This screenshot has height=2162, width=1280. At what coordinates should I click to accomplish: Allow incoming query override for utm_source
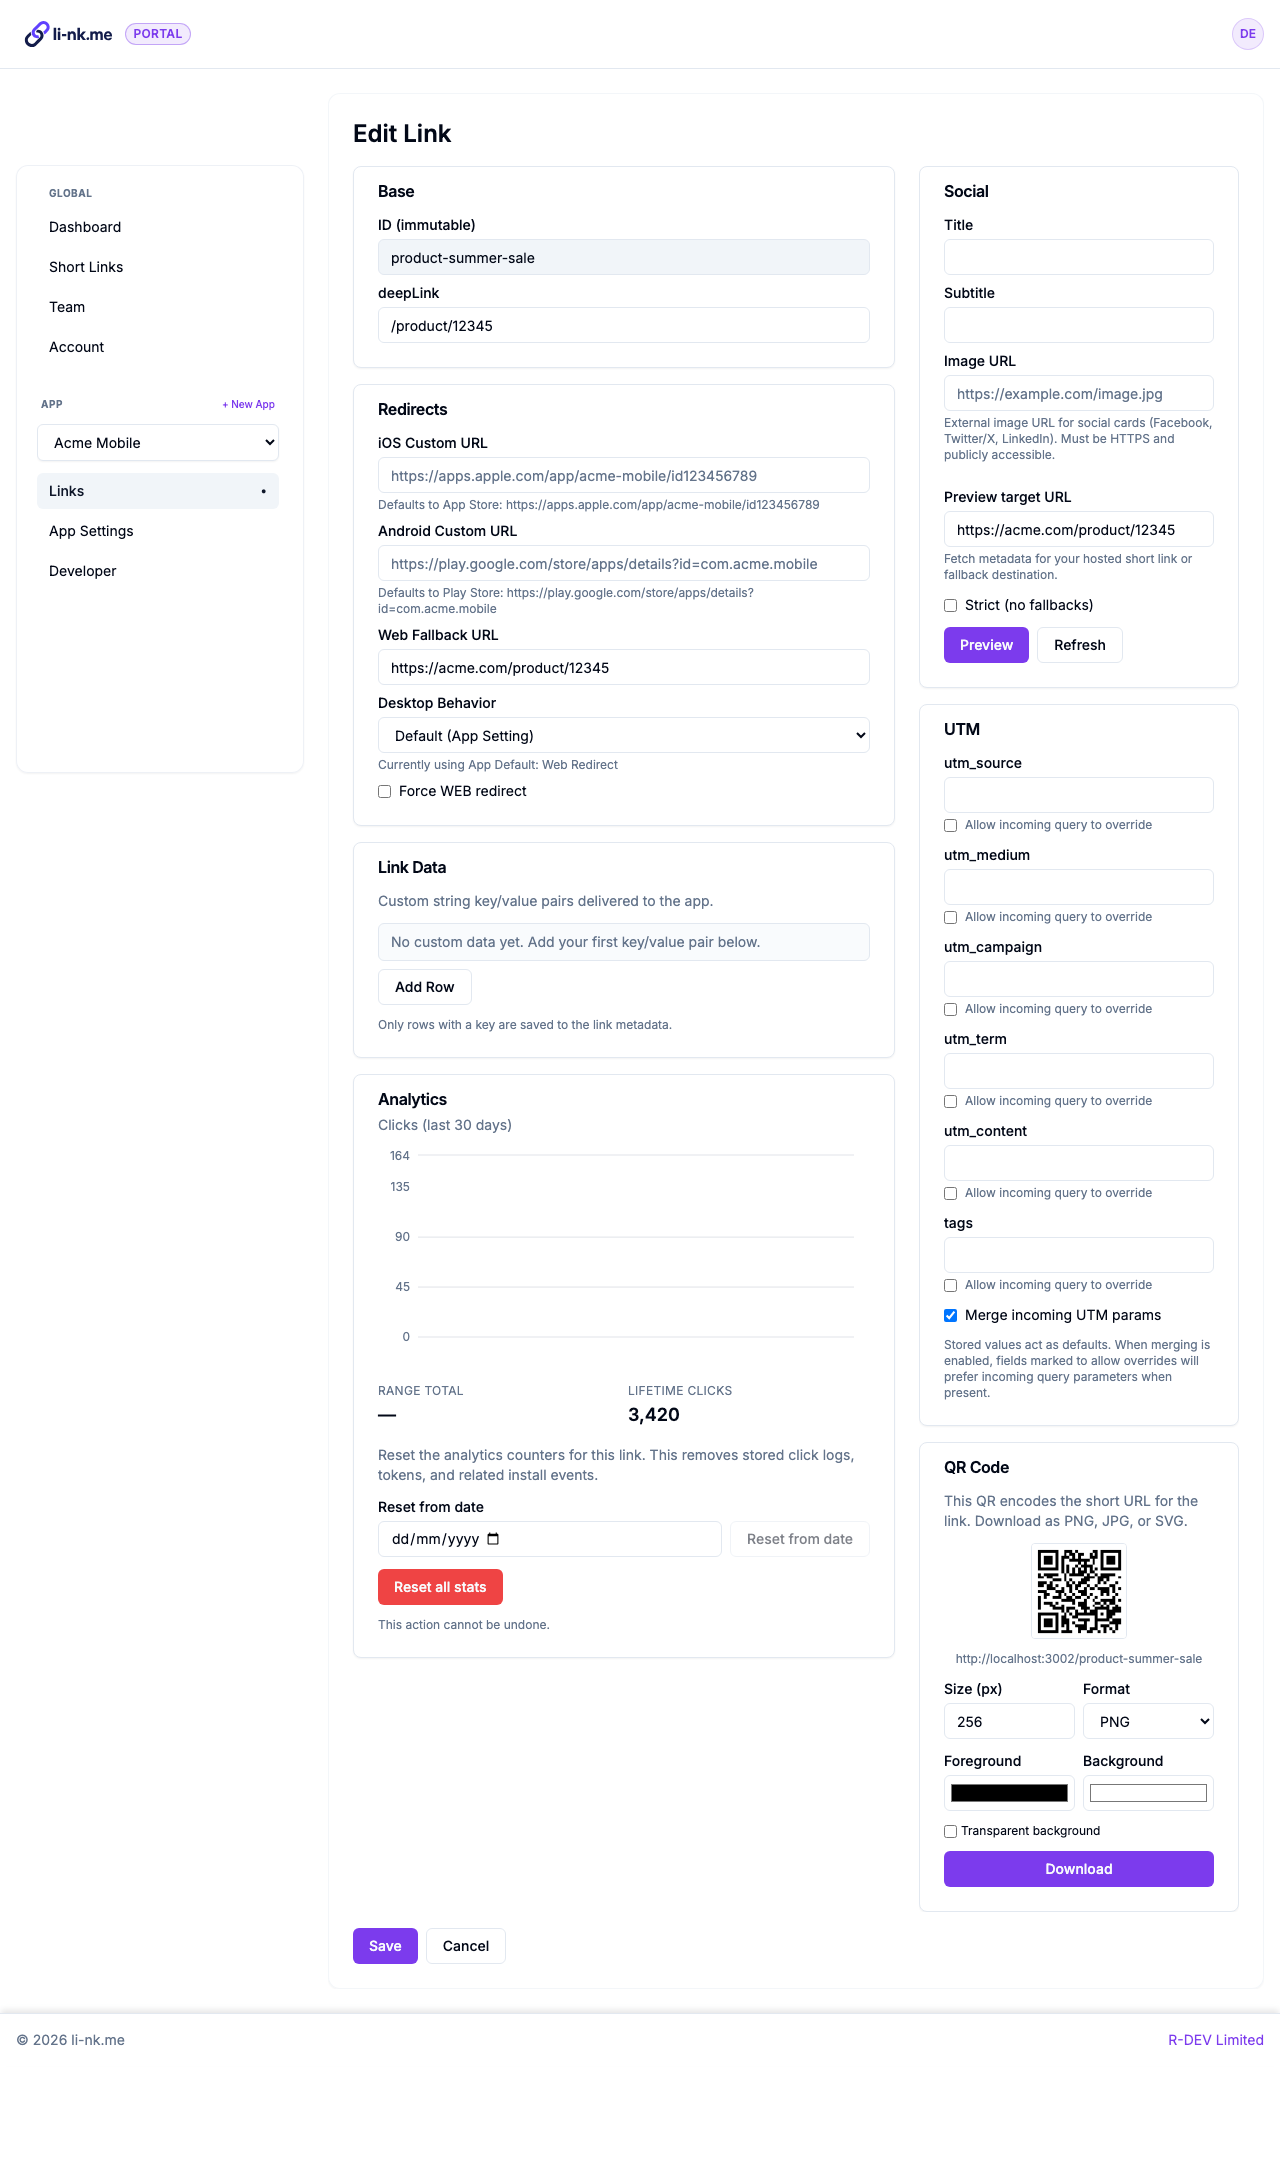[x=950, y=825]
